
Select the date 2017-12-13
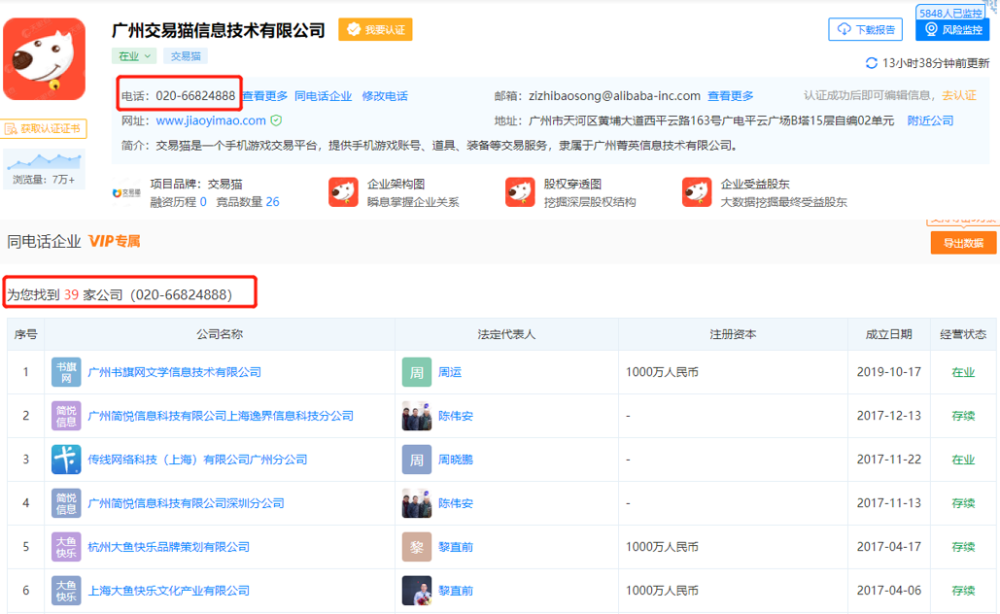(889, 416)
